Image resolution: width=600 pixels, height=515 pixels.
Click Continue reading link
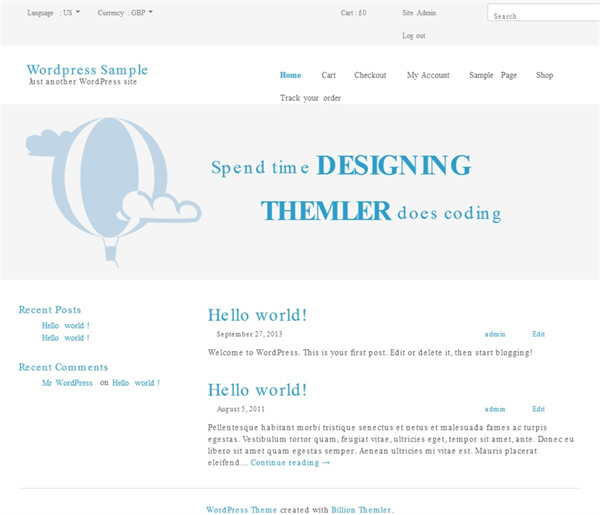[x=290, y=463]
